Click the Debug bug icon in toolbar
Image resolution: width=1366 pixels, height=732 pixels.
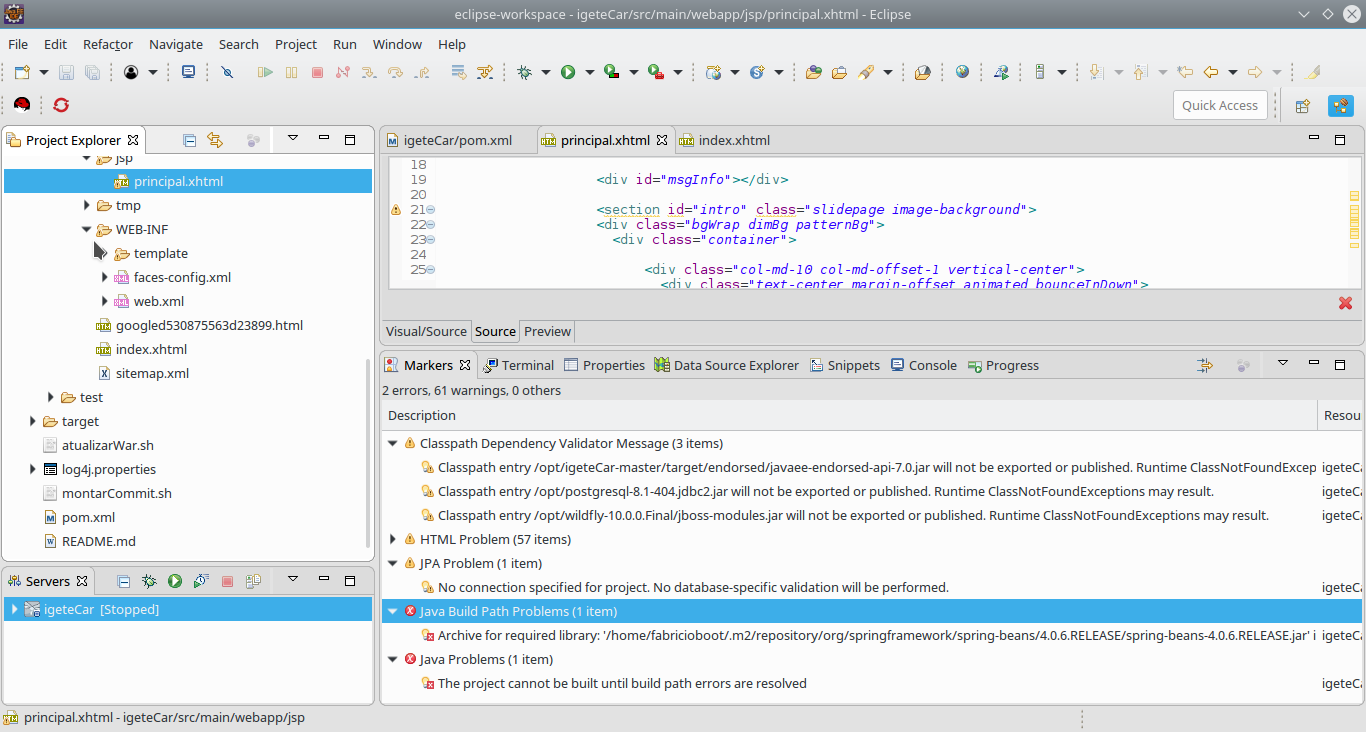coord(525,72)
